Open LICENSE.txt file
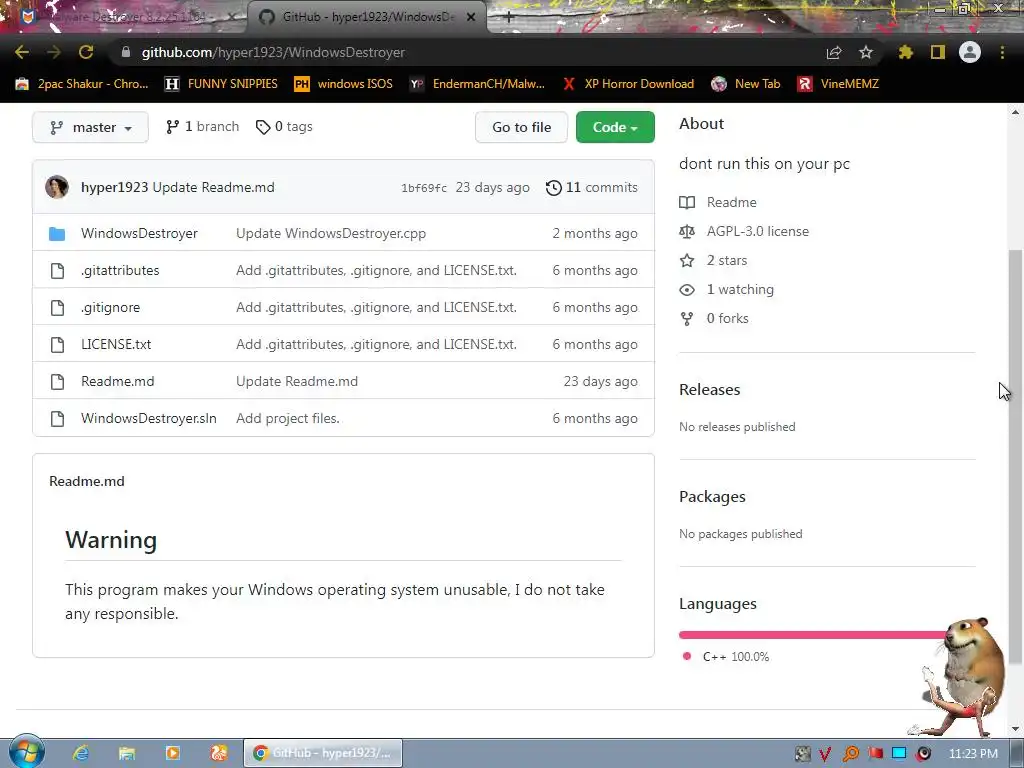1024x768 pixels. (x=116, y=344)
